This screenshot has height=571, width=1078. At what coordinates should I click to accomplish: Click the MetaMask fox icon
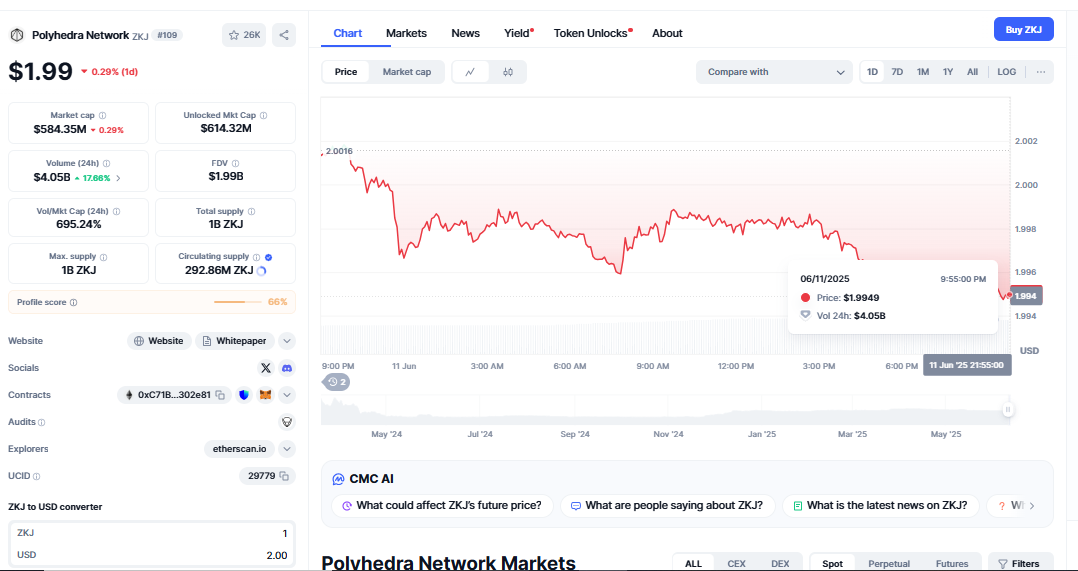[x=265, y=395]
